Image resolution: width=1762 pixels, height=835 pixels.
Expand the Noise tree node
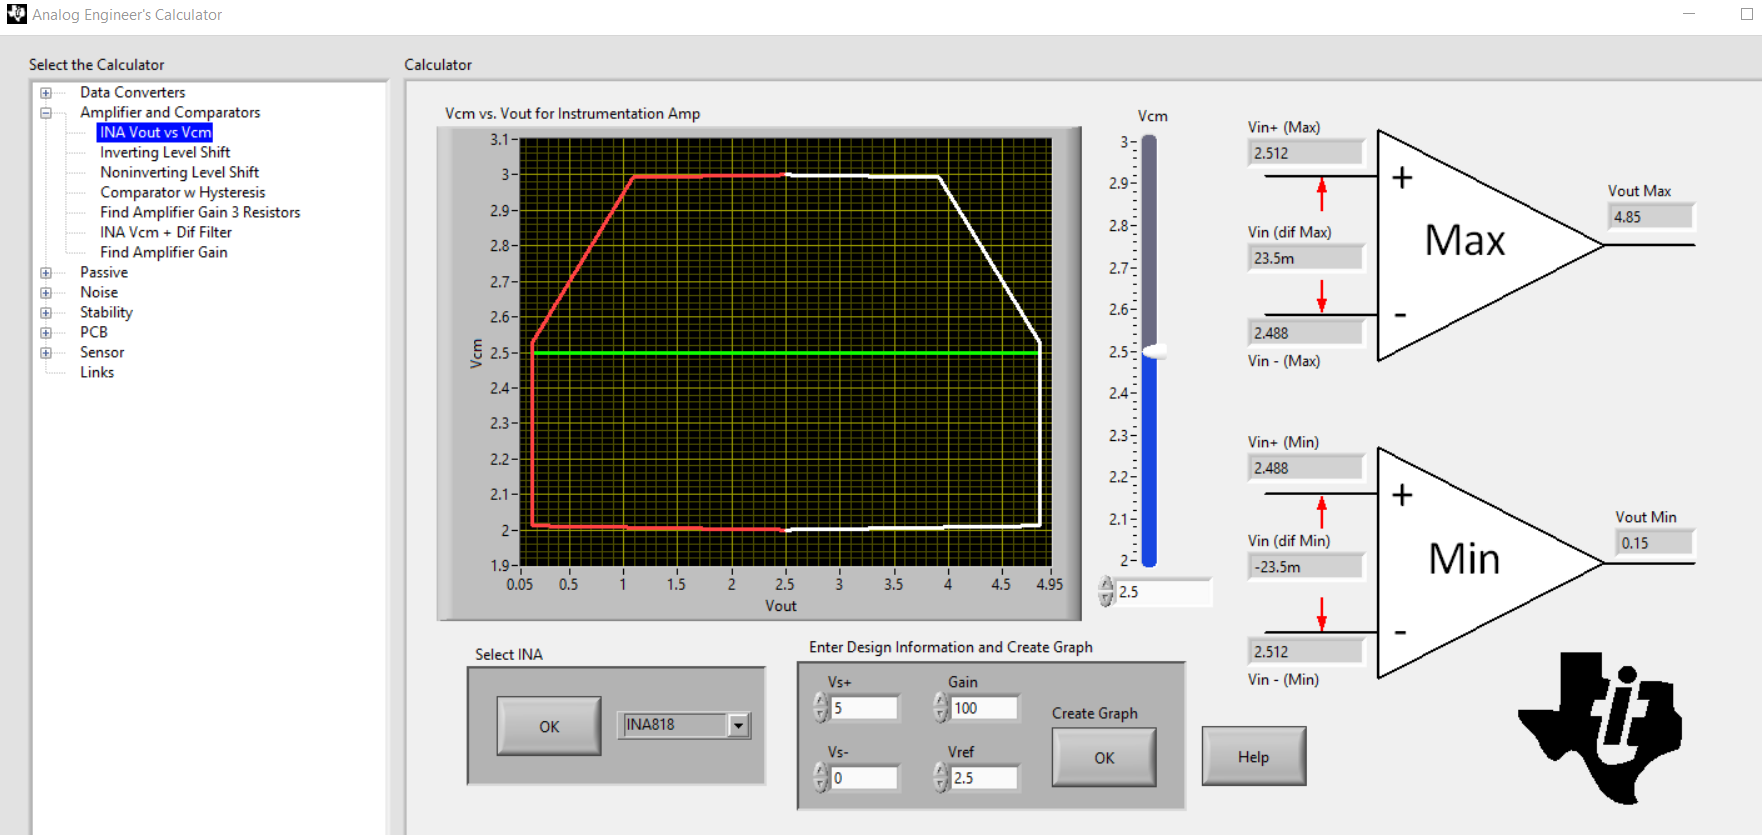point(46,293)
